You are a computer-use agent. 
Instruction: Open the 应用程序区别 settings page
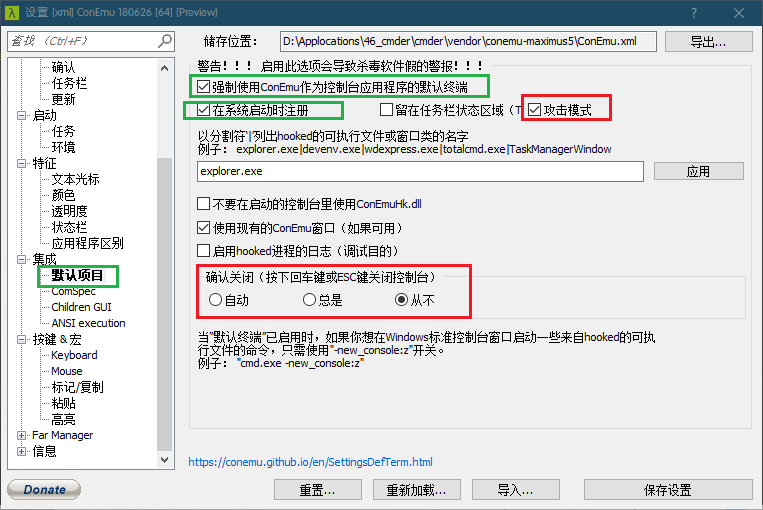click(88, 243)
